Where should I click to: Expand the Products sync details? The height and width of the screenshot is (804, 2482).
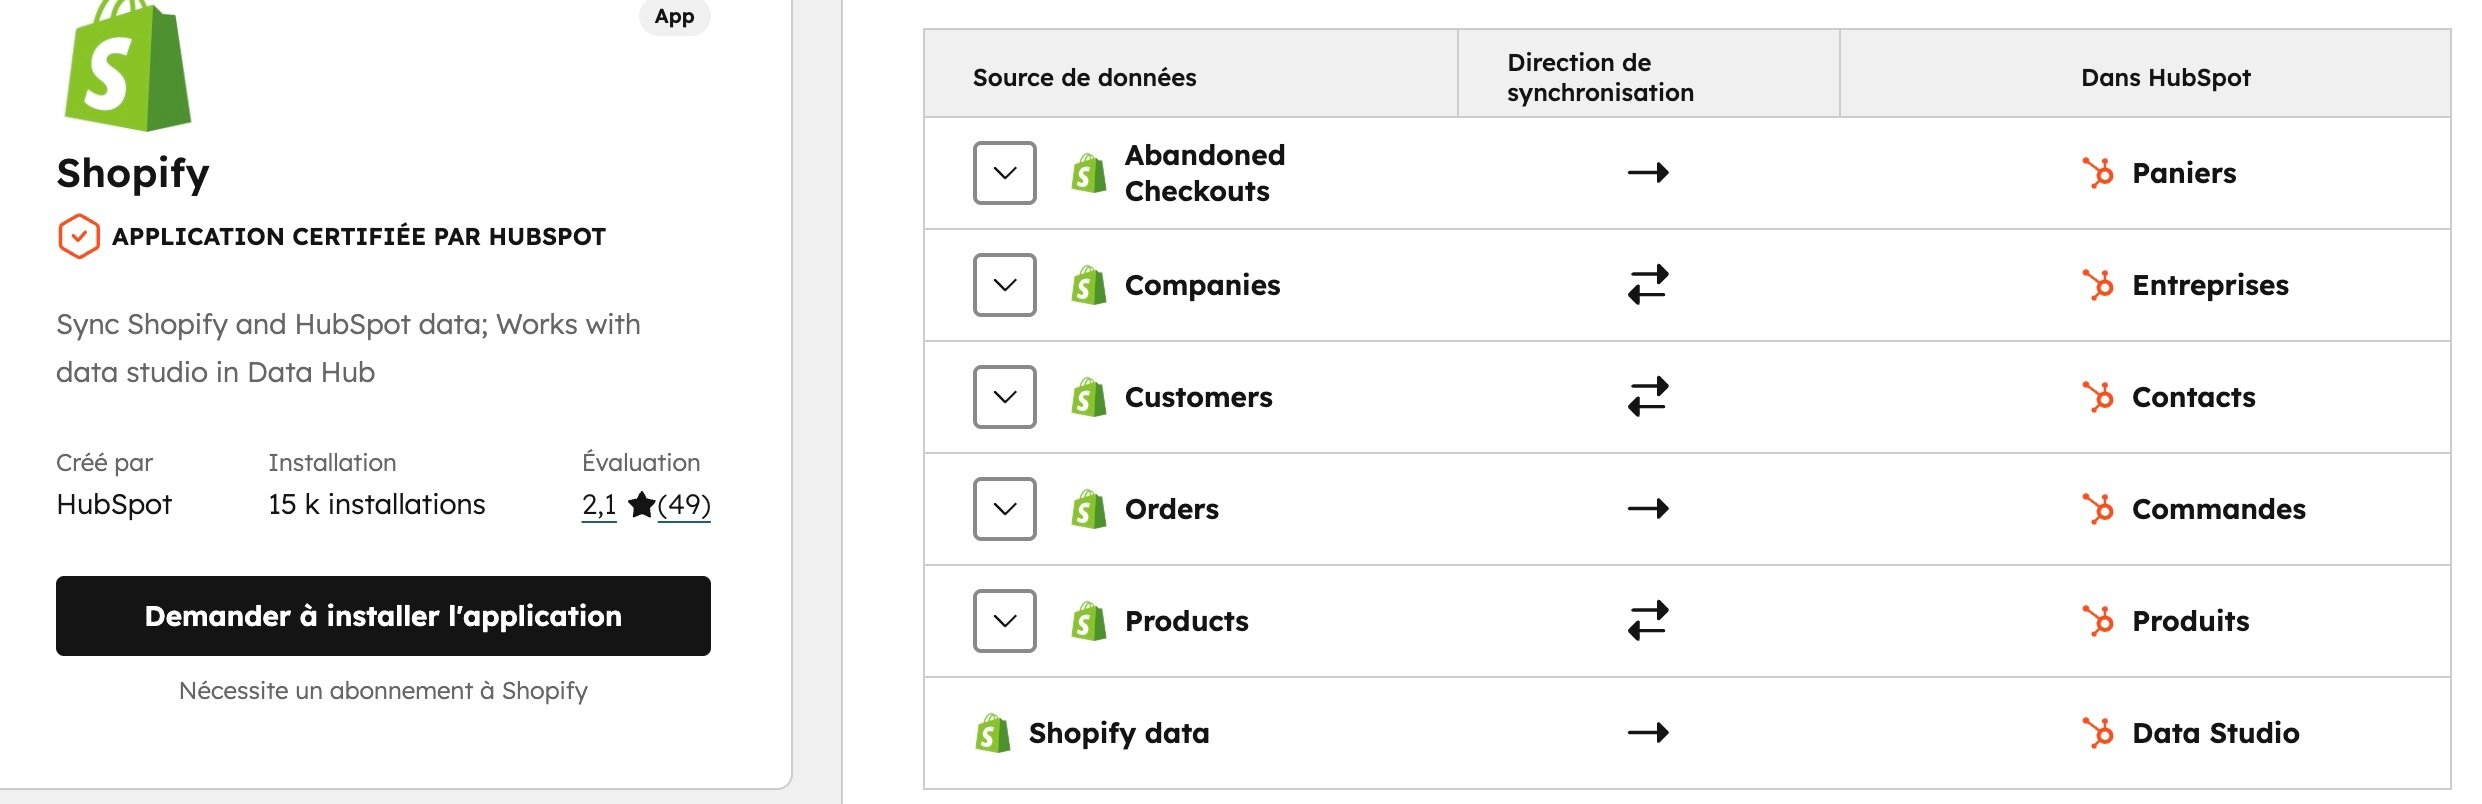pyautogui.click(x=1003, y=621)
